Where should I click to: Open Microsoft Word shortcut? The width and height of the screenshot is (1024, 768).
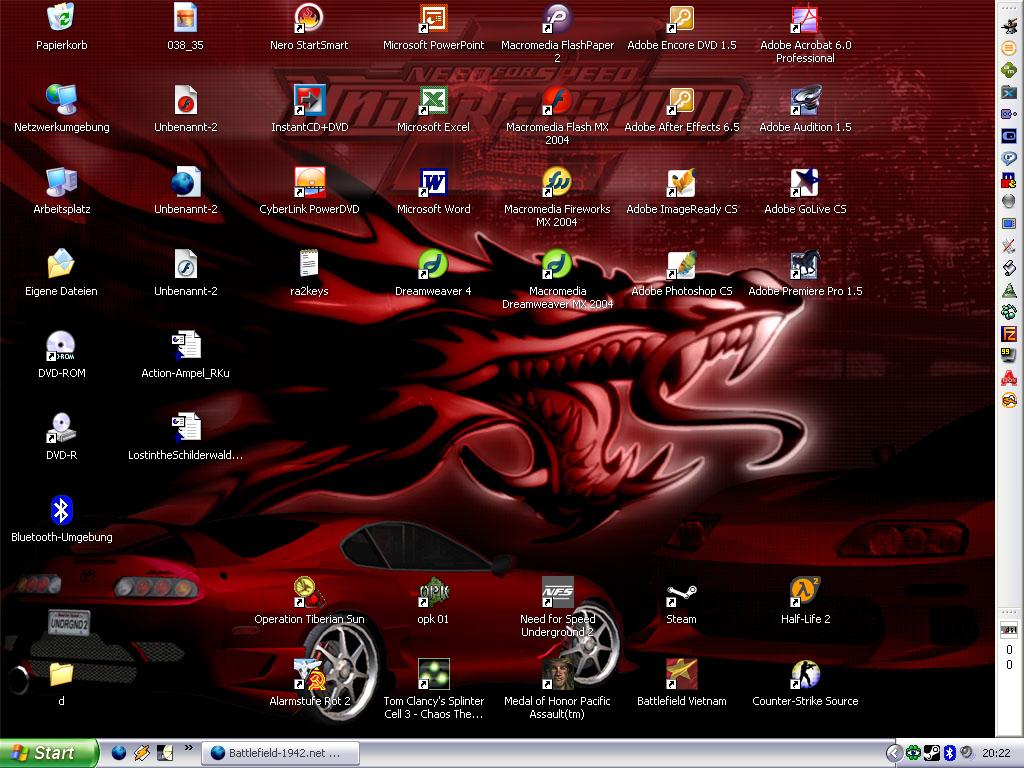point(433,182)
